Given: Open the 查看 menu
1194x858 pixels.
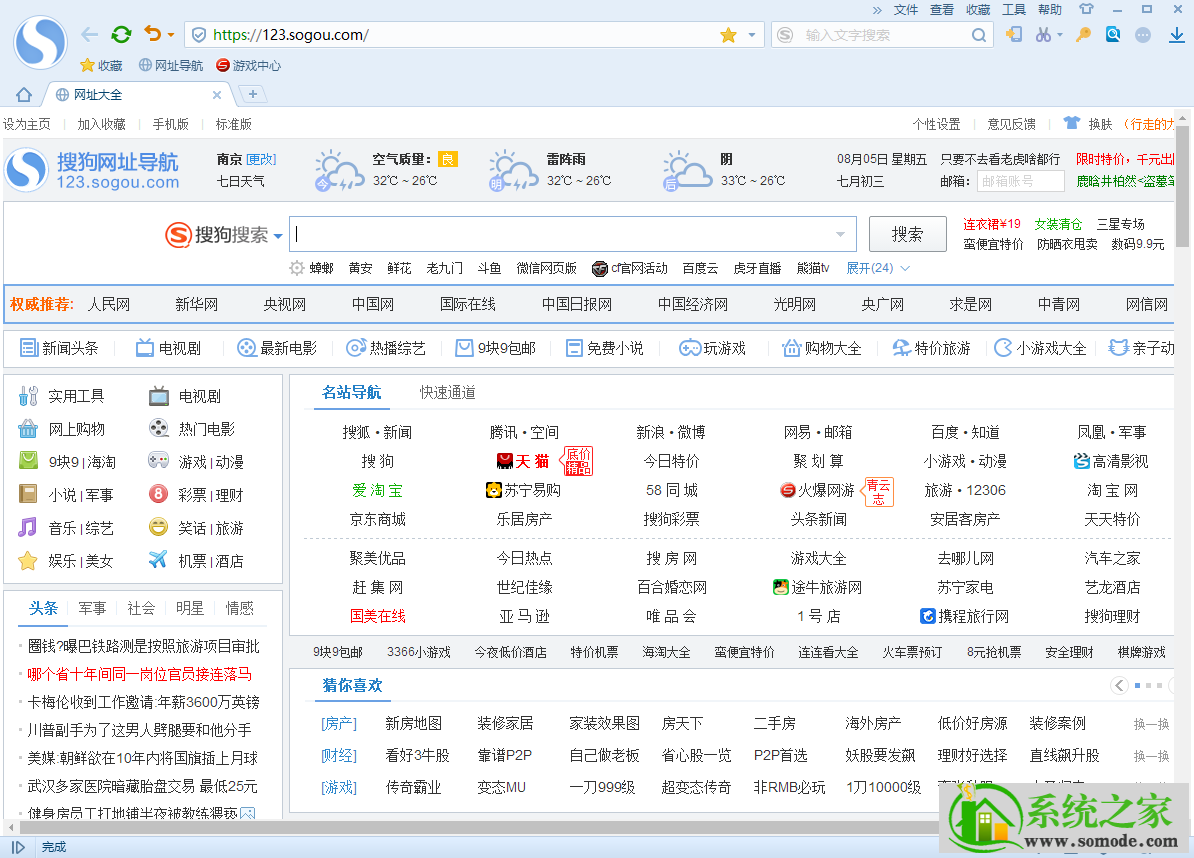Looking at the screenshot, I should (x=942, y=10).
